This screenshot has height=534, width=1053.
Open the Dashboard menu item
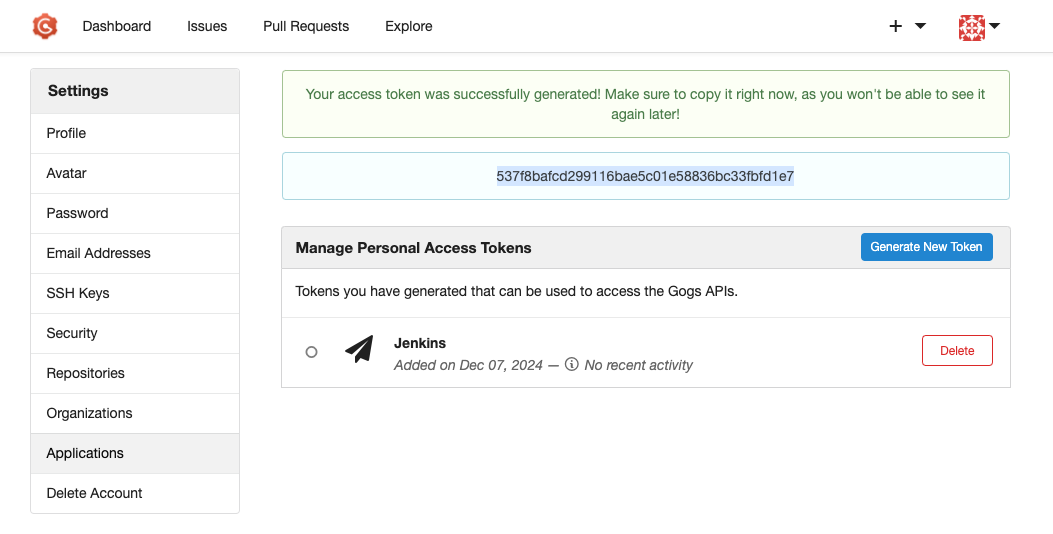pyautogui.click(x=117, y=26)
